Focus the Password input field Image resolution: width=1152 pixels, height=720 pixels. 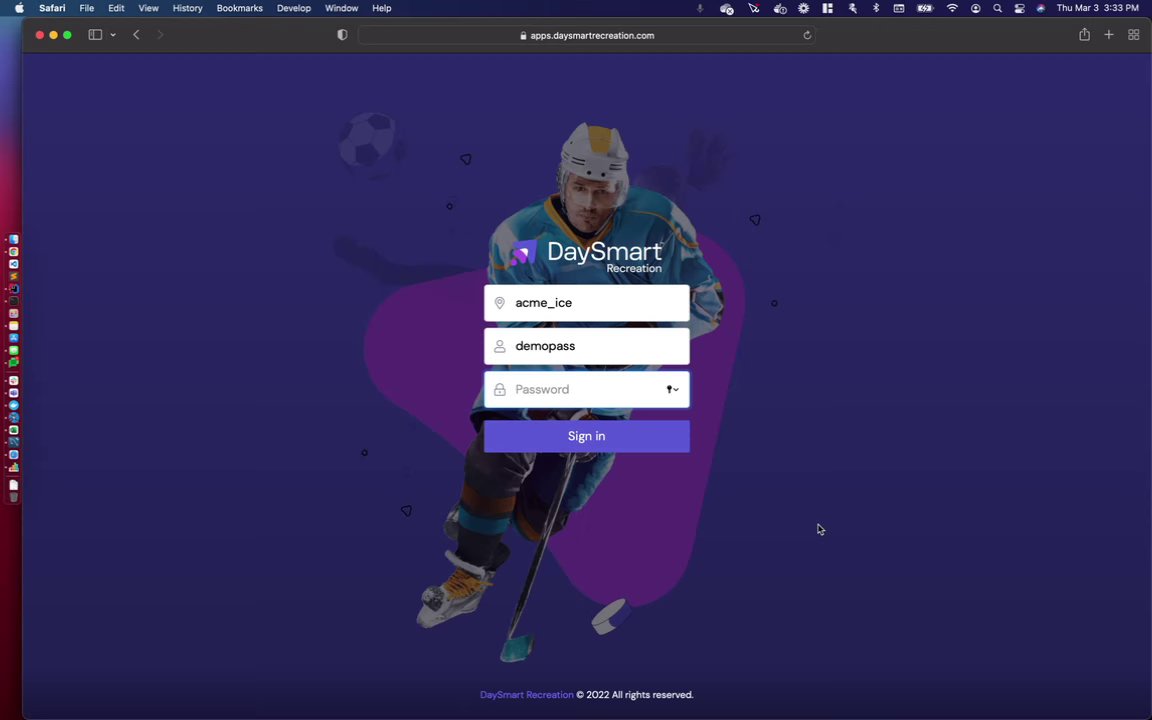586,389
